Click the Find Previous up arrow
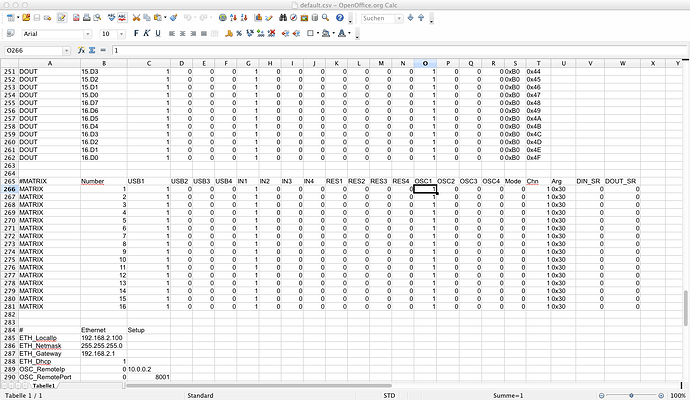 421,18
